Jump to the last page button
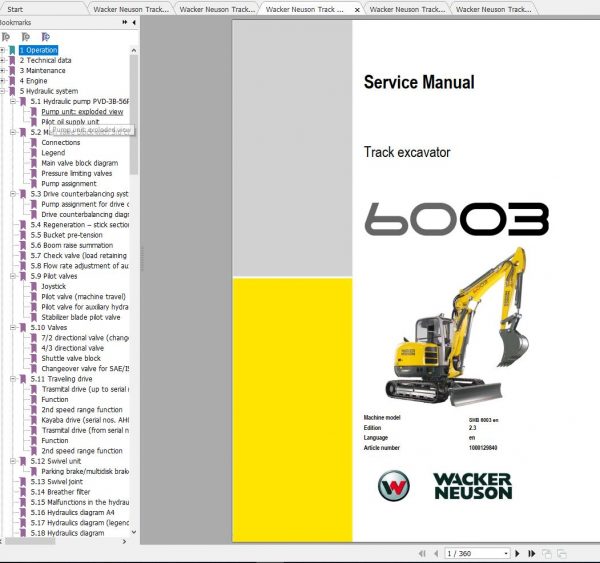 pos(532,553)
